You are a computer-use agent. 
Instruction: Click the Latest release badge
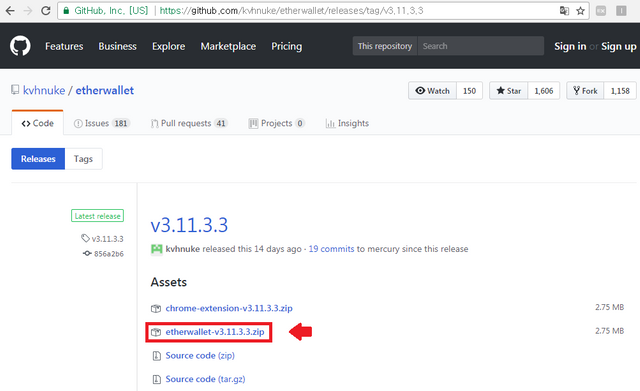click(x=98, y=216)
